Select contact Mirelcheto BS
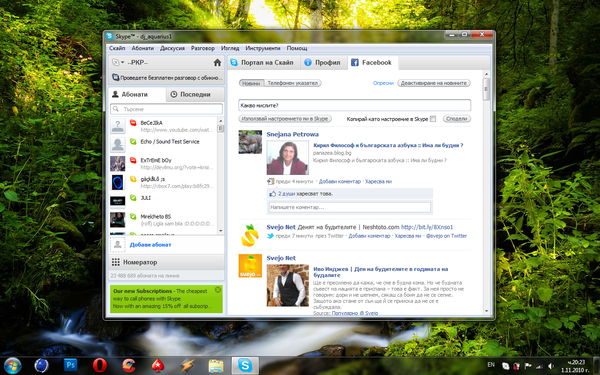Viewport: 600px width, 375px height. point(163,220)
